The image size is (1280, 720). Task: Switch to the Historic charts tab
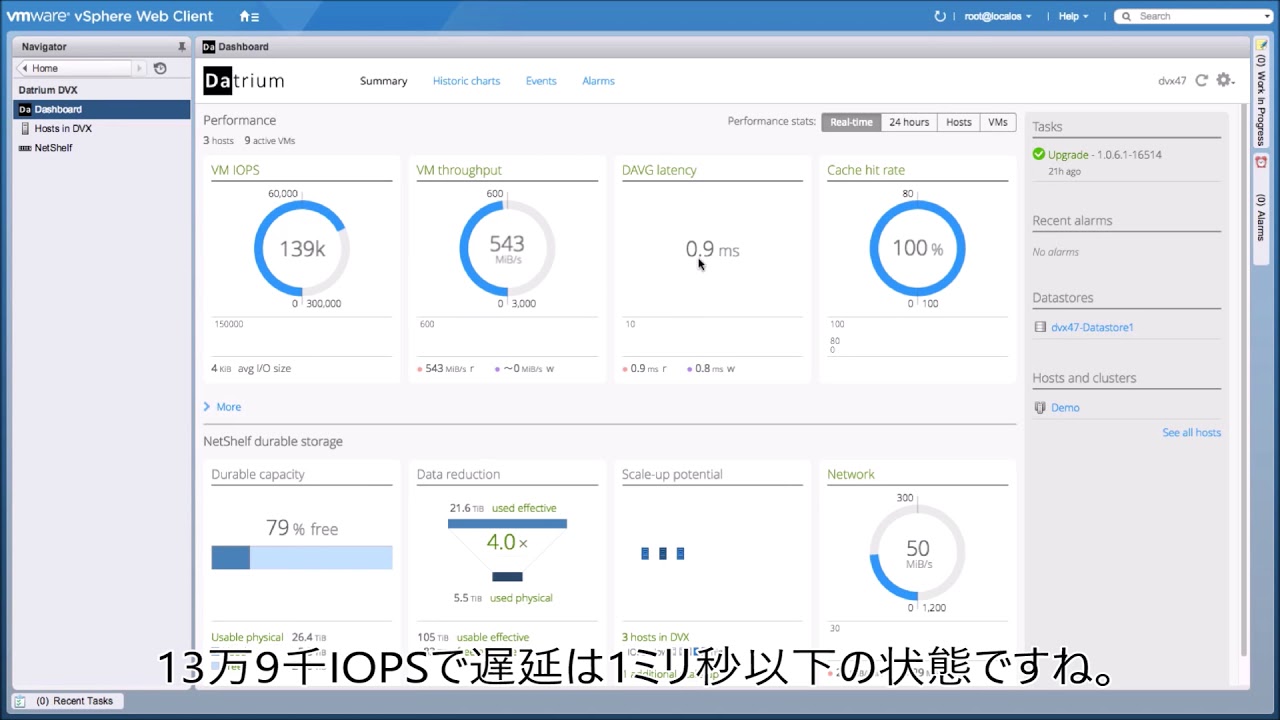466,81
